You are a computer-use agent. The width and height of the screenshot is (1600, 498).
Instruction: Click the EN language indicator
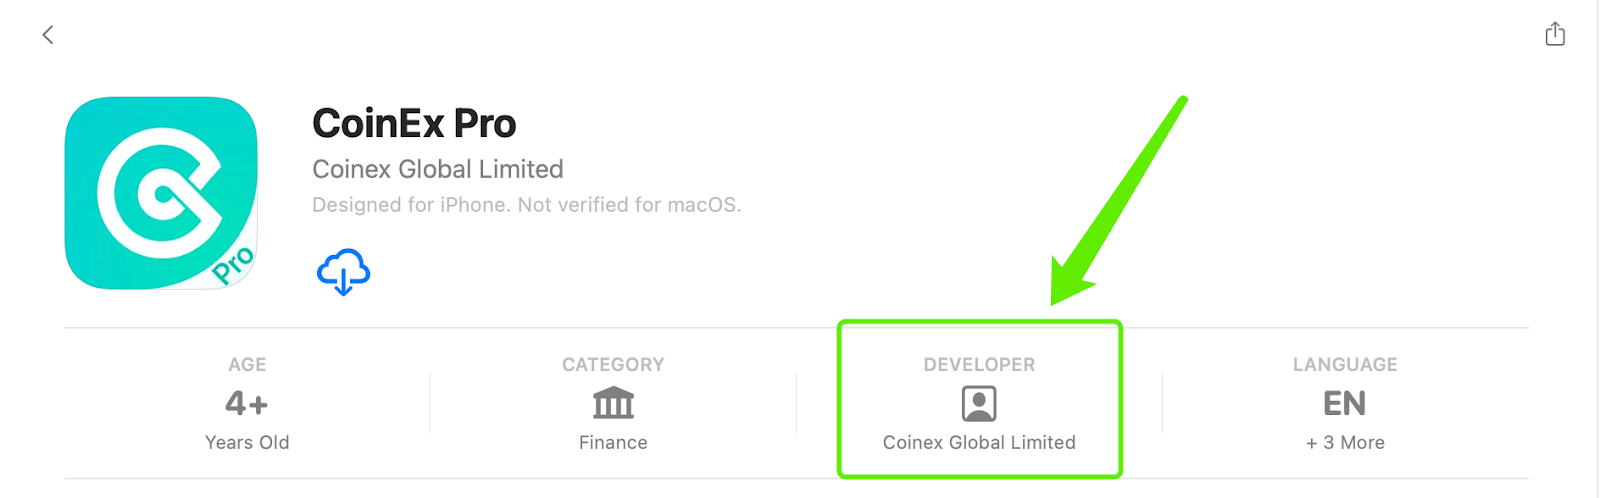1345,403
